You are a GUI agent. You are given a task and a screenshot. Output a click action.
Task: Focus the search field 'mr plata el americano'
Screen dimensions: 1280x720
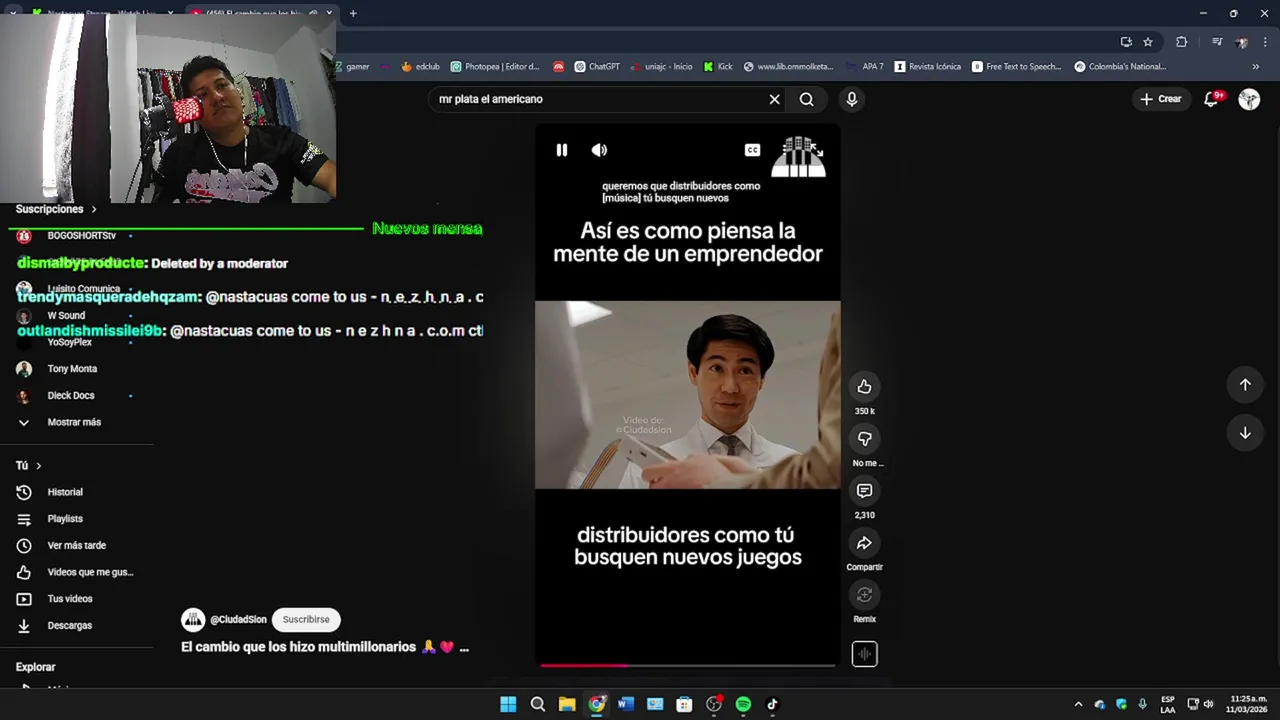600,99
